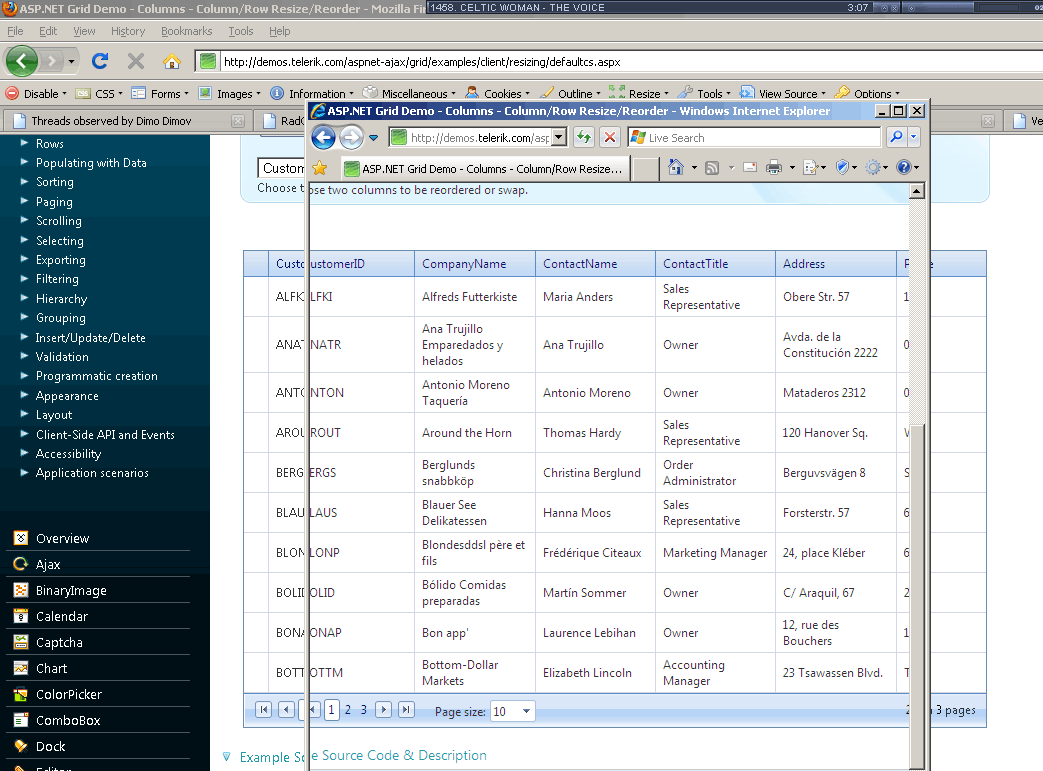Viewport: 1043px width, 771px height.
Task: Click the Marketing Manager cell
Action: tap(715, 553)
